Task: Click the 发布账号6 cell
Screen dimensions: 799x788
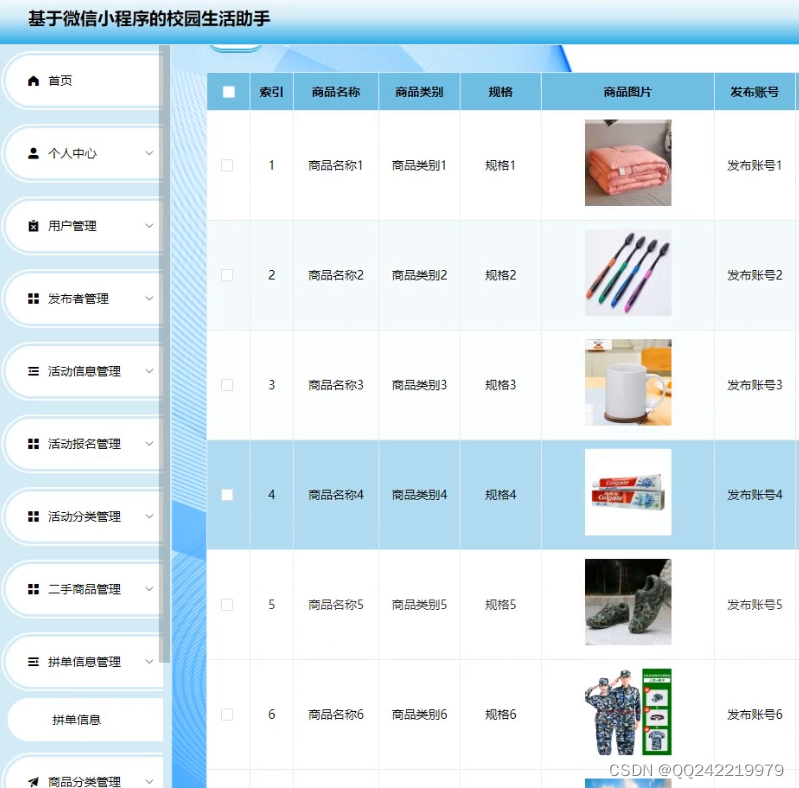Action: click(755, 715)
